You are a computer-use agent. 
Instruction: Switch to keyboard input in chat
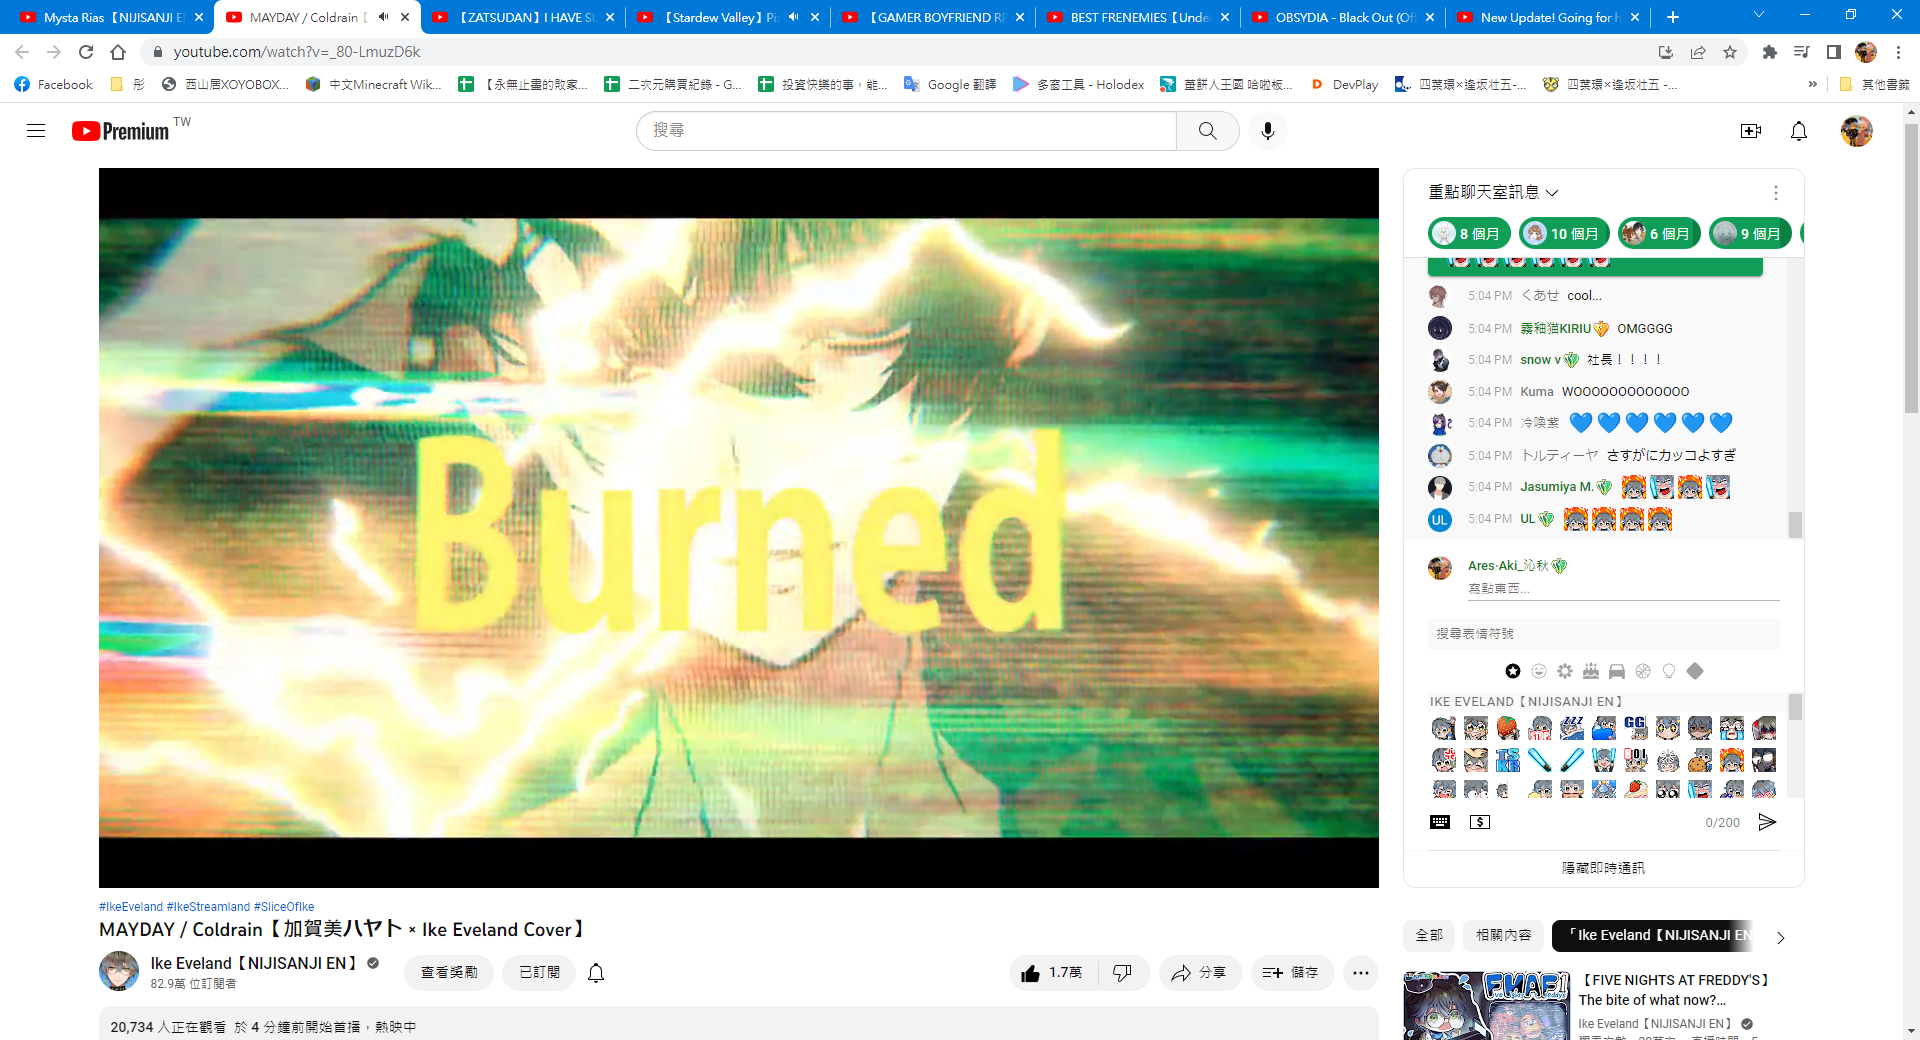click(x=1440, y=822)
